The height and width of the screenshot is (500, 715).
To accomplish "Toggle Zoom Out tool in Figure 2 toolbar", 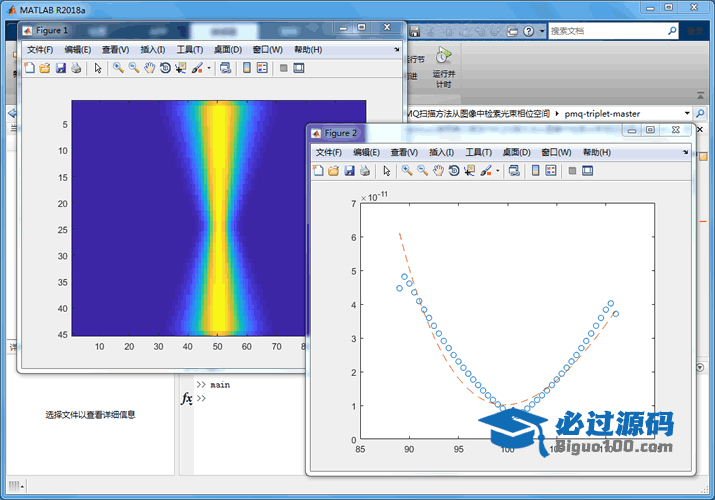I will (423, 170).
